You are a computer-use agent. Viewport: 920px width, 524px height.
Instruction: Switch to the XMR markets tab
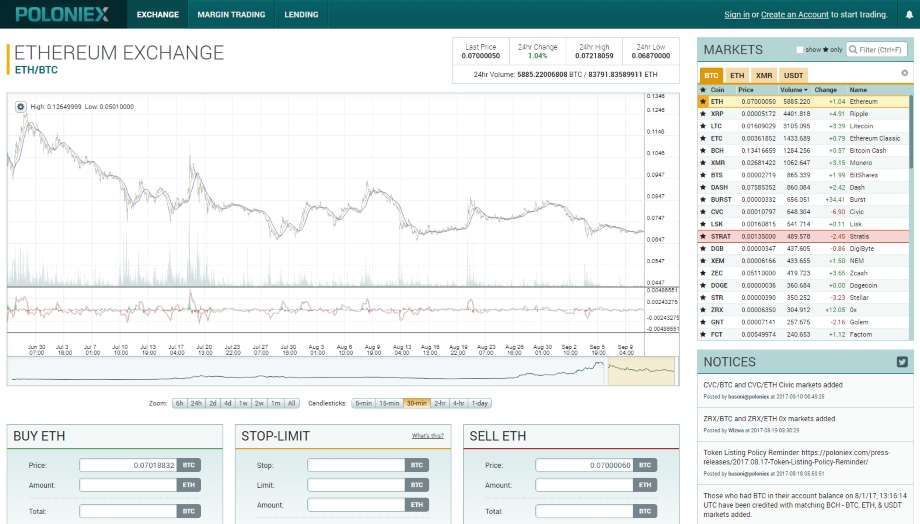(x=764, y=75)
